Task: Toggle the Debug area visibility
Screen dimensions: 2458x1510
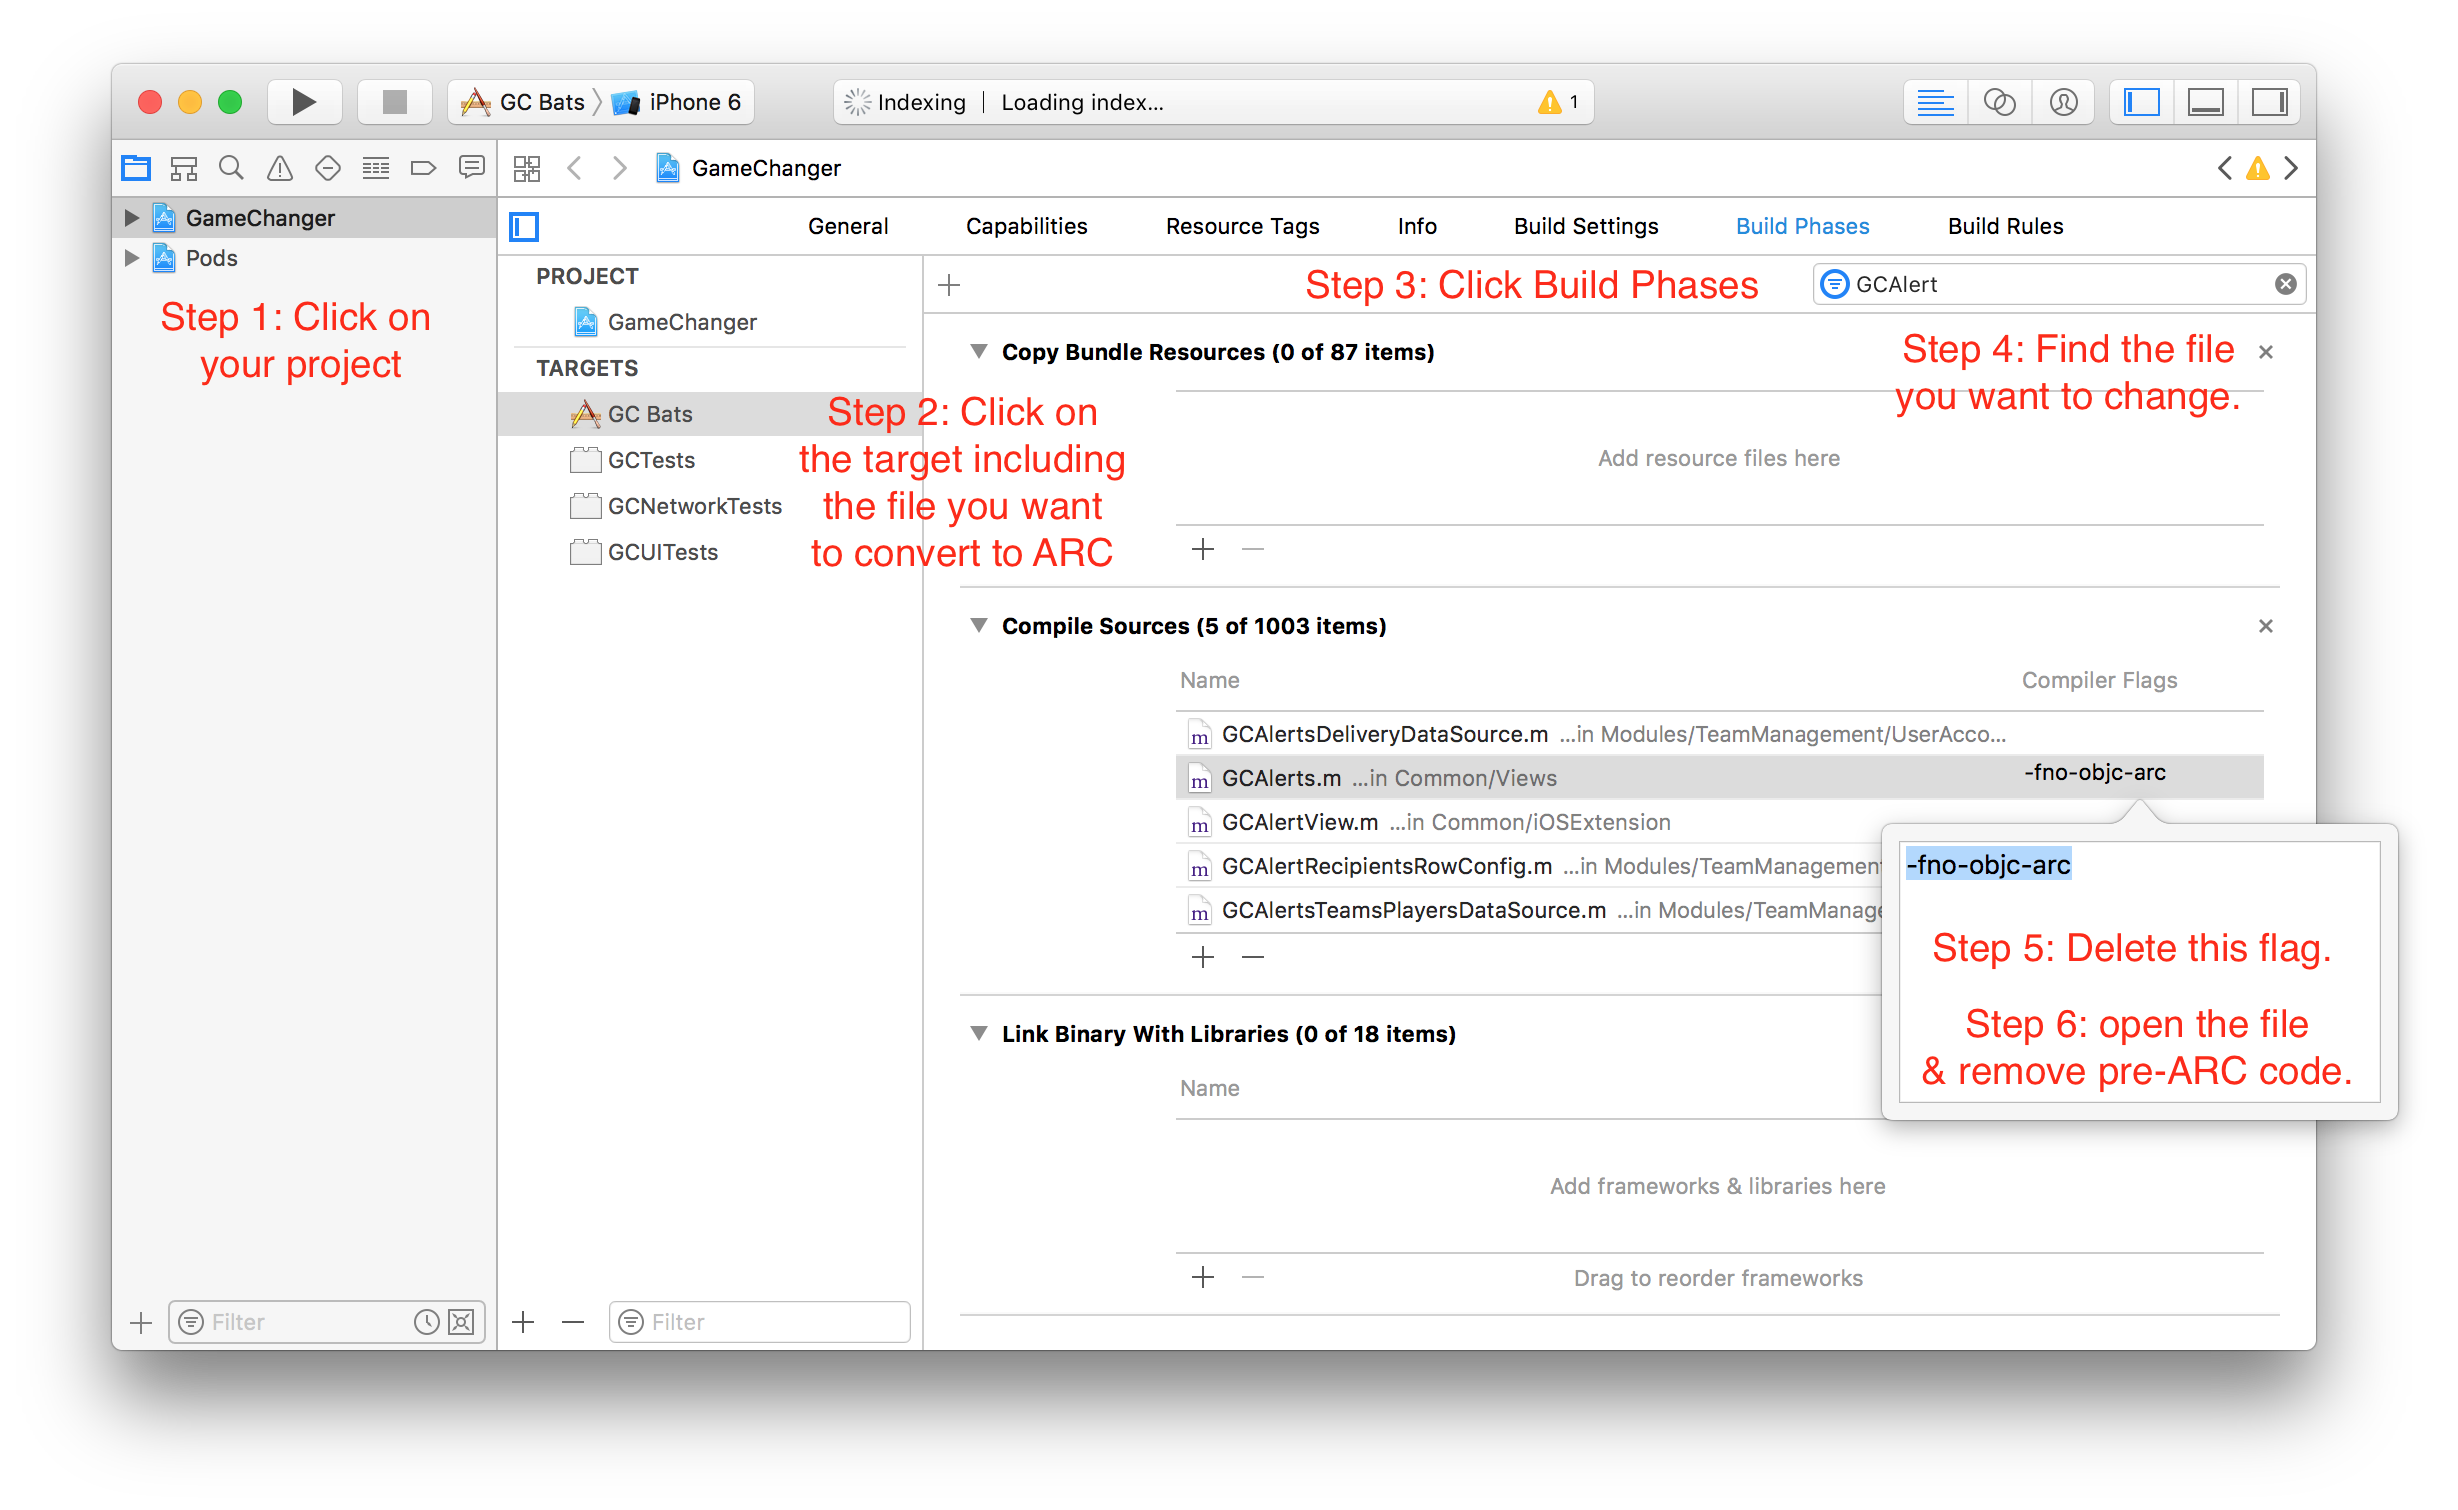Action: (2205, 102)
